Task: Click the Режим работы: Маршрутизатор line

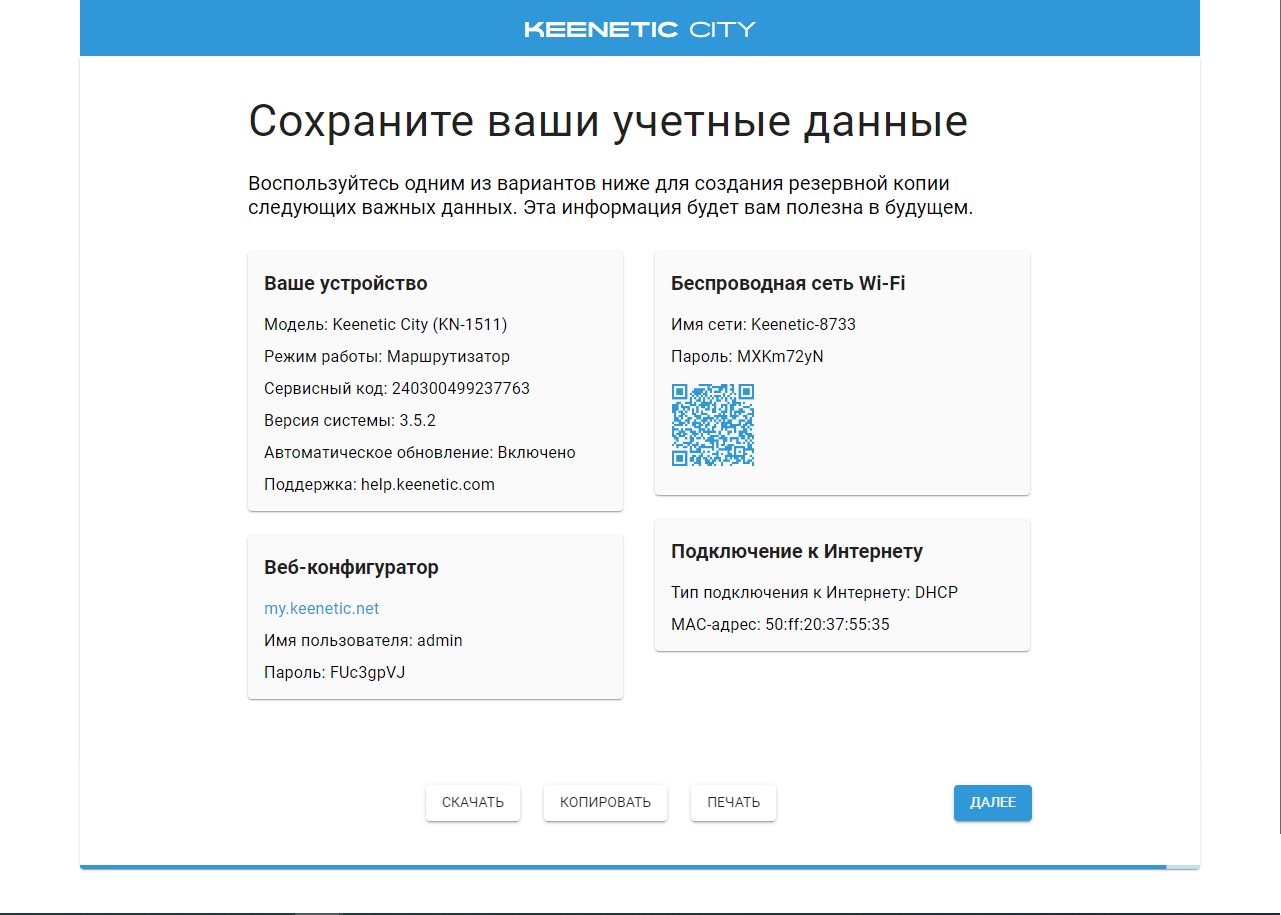Action: (x=387, y=357)
